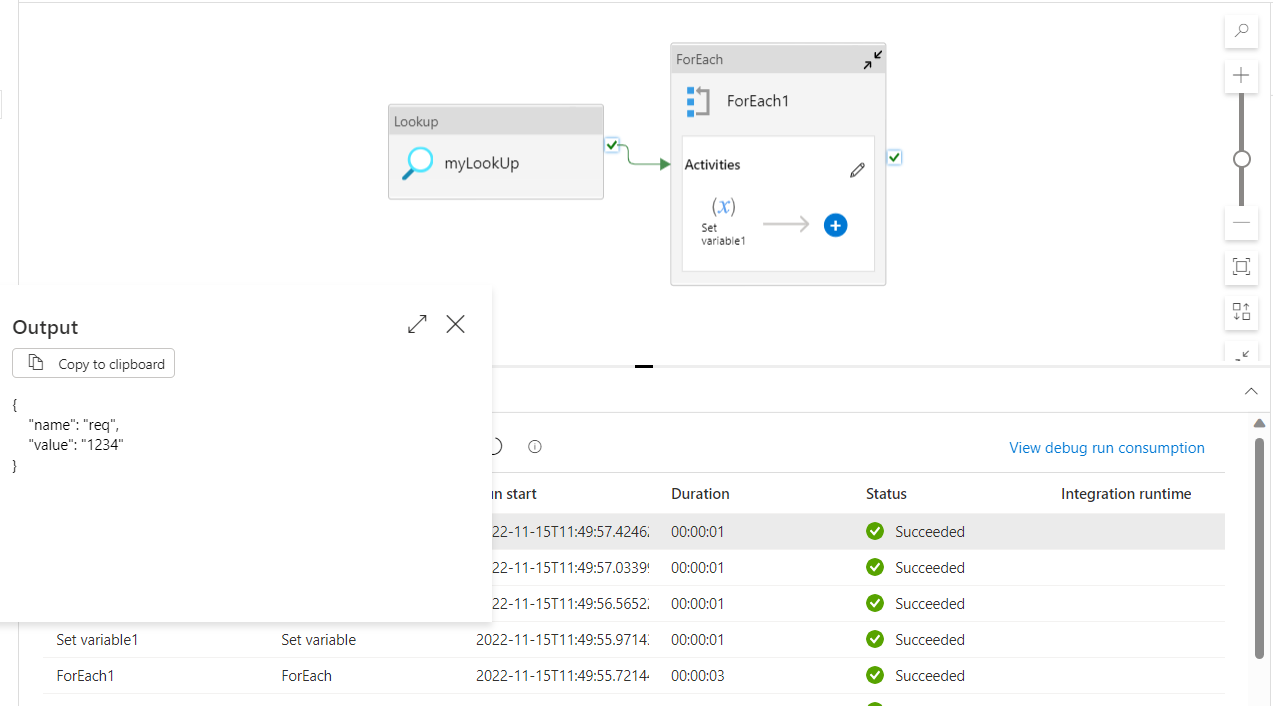The width and height of the screenshot is (1273, 706).
Task: Open the canvas search tool
Action: coord(1241,31)
